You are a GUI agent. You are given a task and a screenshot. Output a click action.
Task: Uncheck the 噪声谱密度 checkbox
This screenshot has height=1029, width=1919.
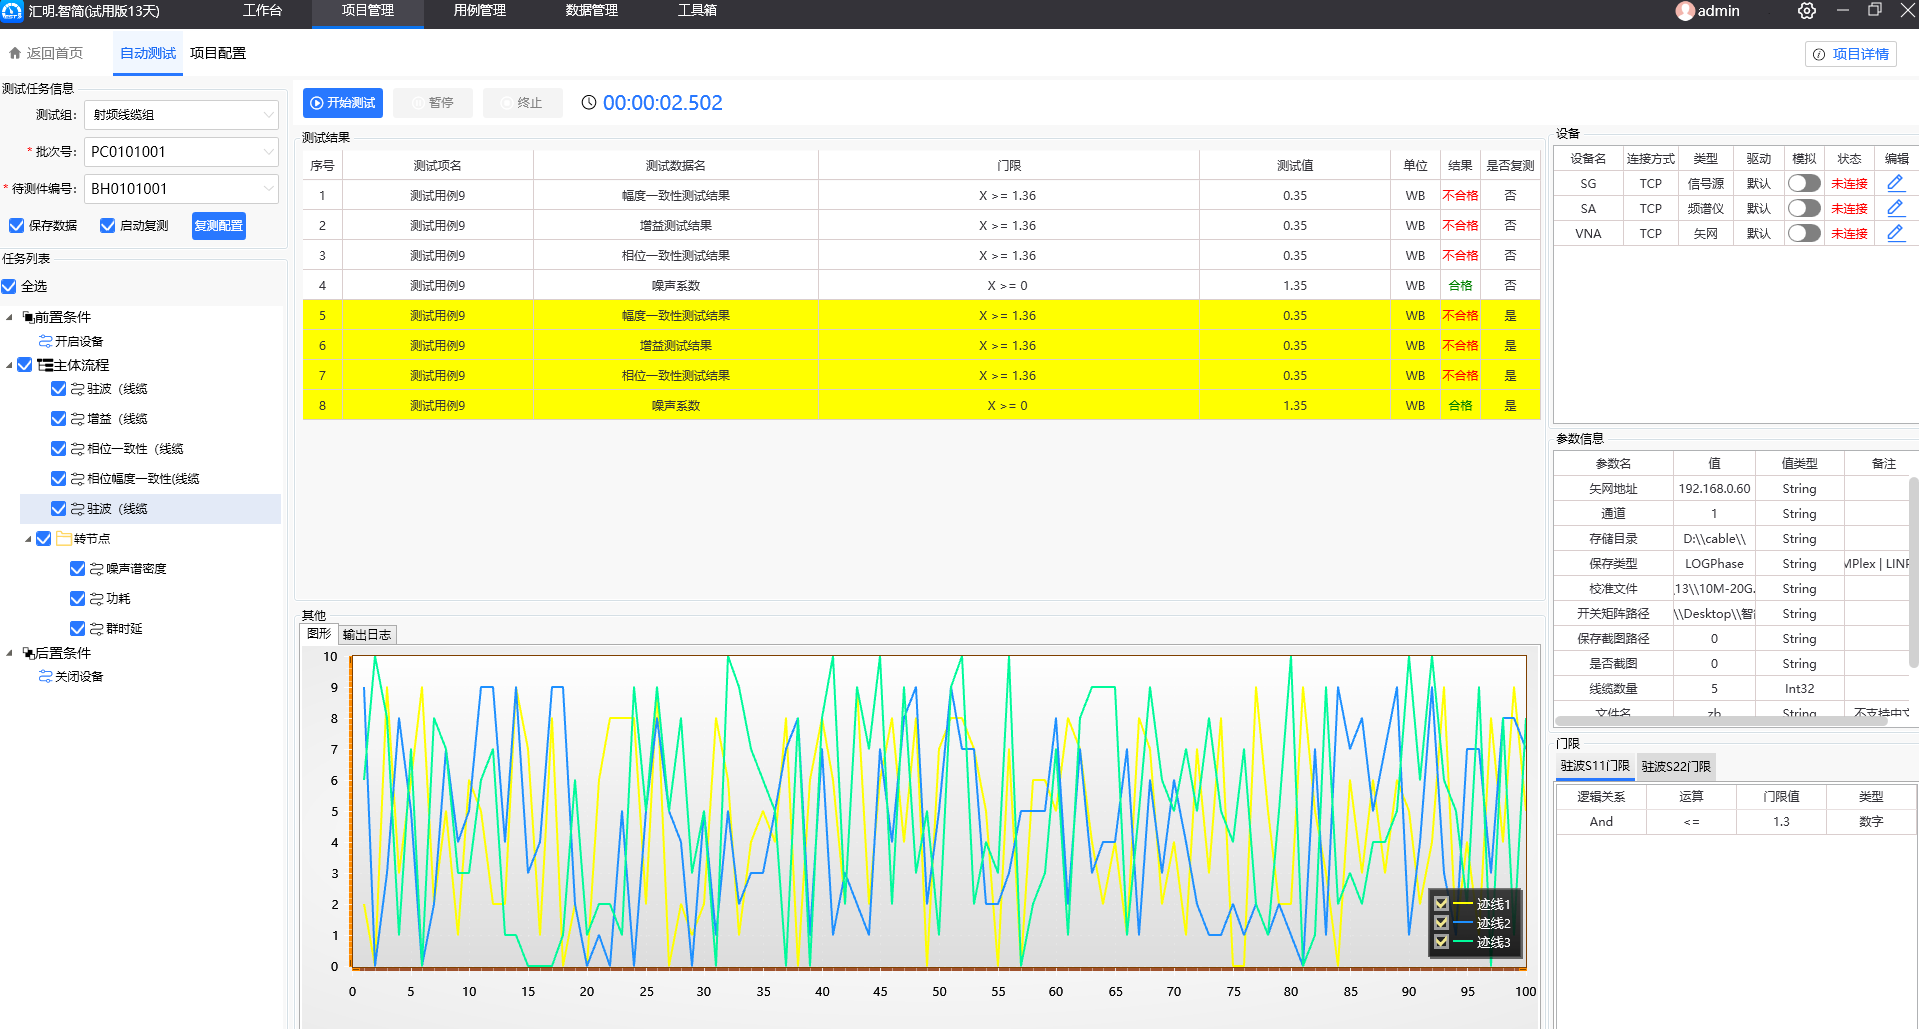[x=78, y=568]
